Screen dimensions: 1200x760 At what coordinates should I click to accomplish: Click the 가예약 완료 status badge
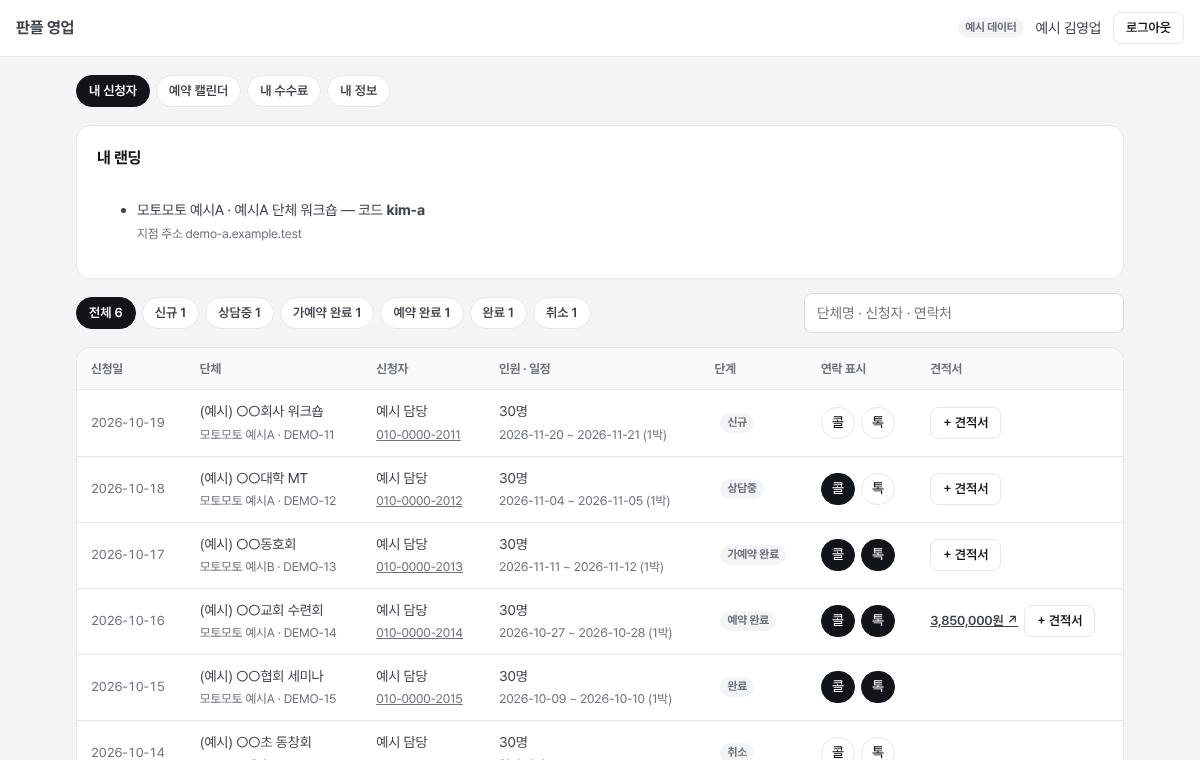[753, 555]
